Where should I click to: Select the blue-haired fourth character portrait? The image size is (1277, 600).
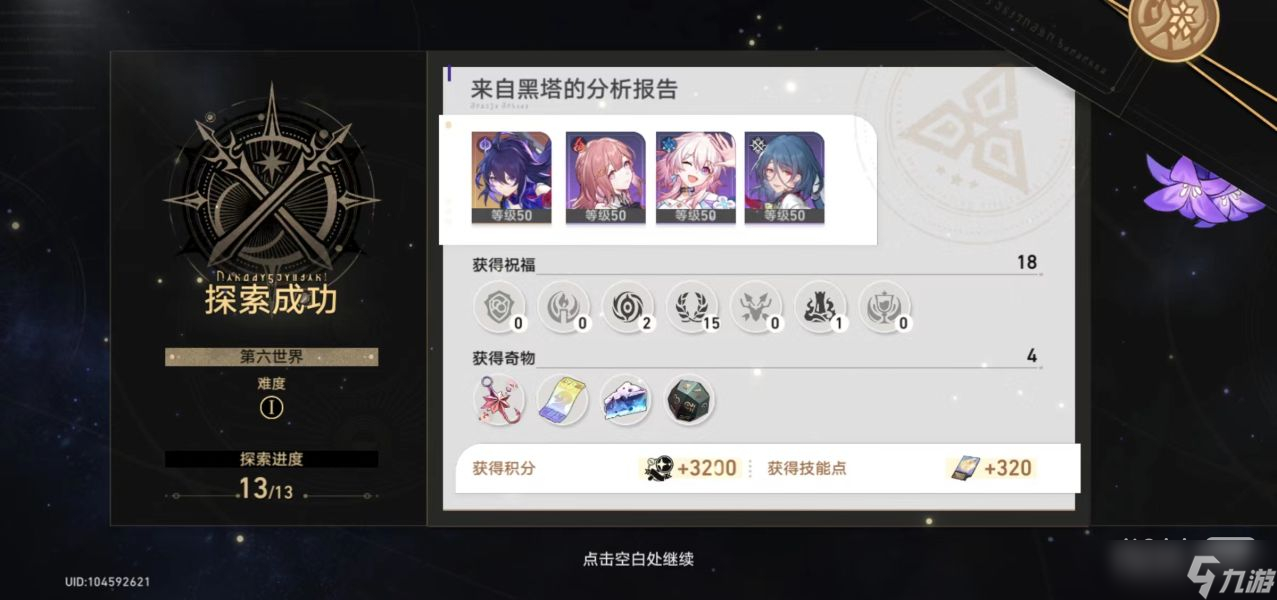[784, 177]
